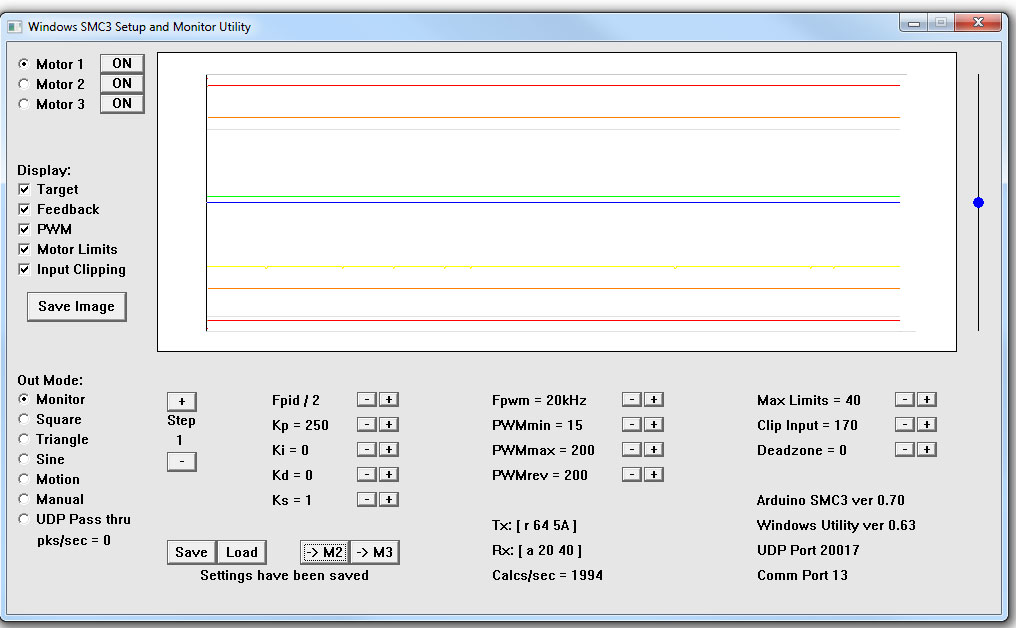Screen dimensions: 1016x628
Task: Select Motion out mode
Action: [24, 479]
